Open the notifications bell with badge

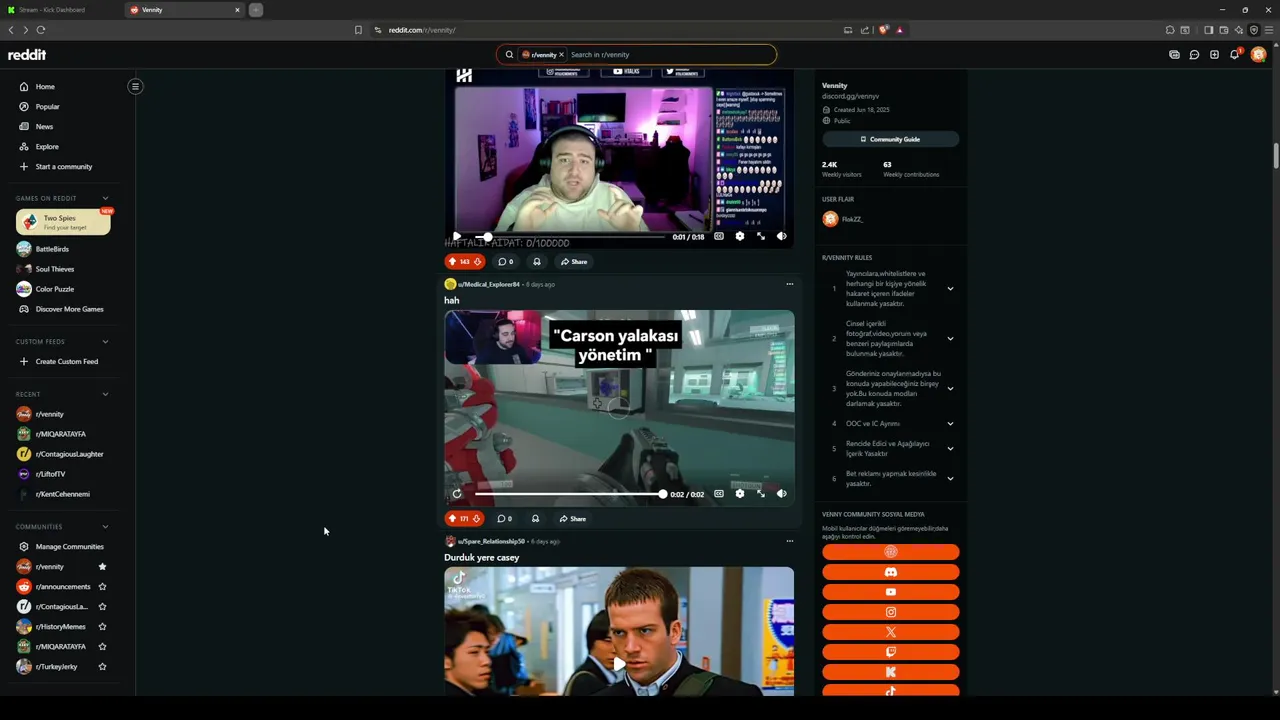(1235, 54)
